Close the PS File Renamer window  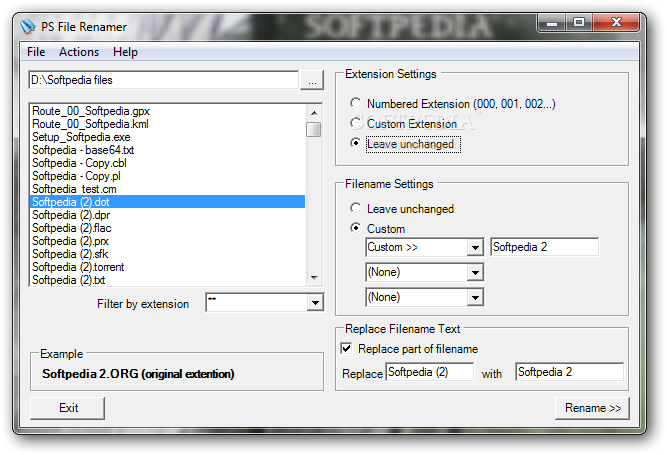(x=616, y=23)
